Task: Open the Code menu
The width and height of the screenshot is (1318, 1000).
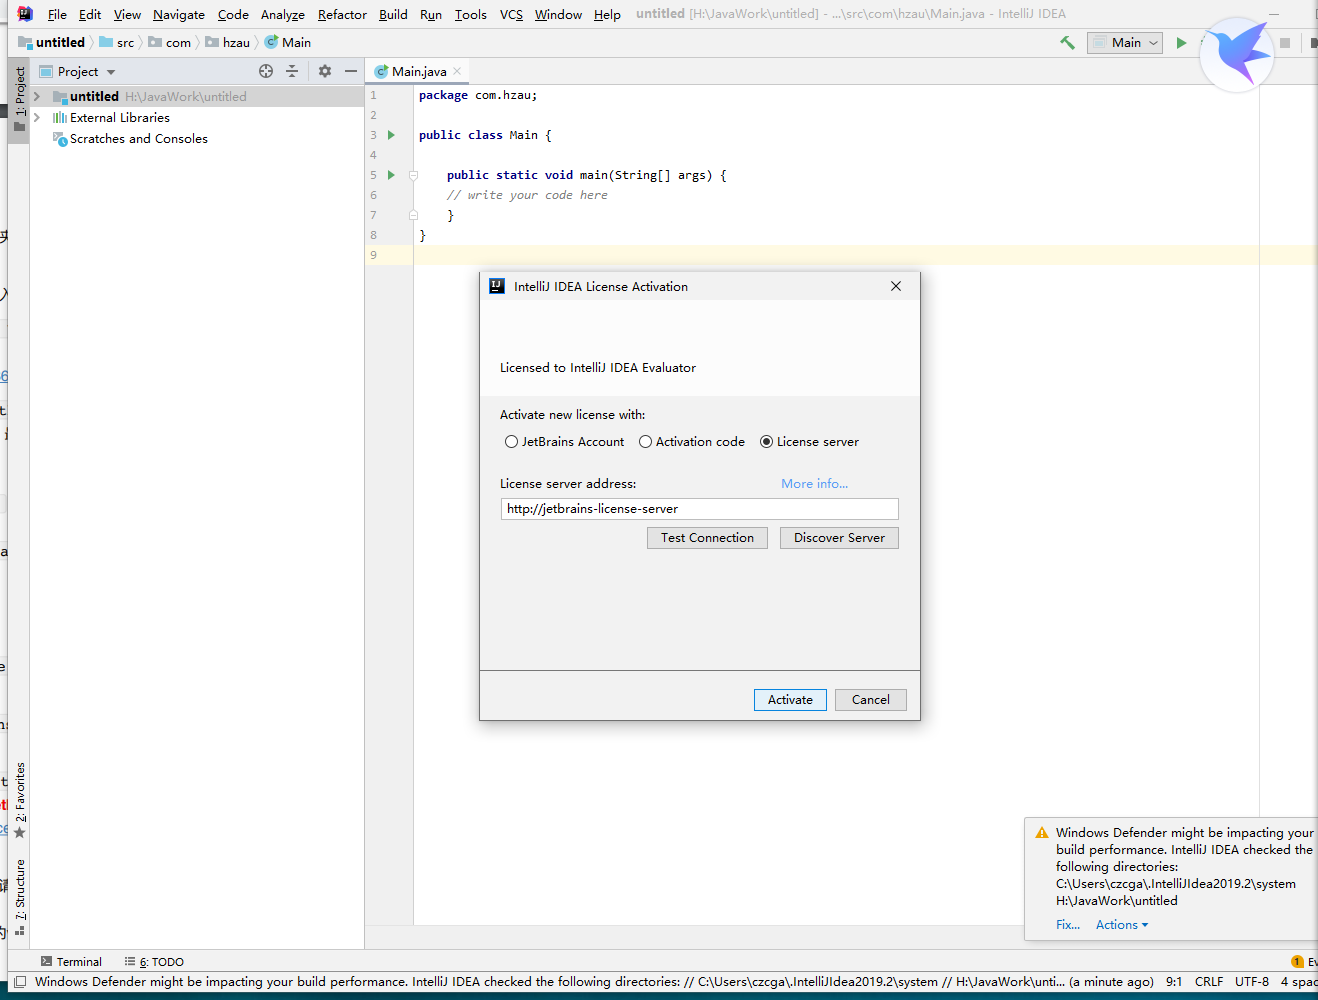Action: click(x=233, y=14)
